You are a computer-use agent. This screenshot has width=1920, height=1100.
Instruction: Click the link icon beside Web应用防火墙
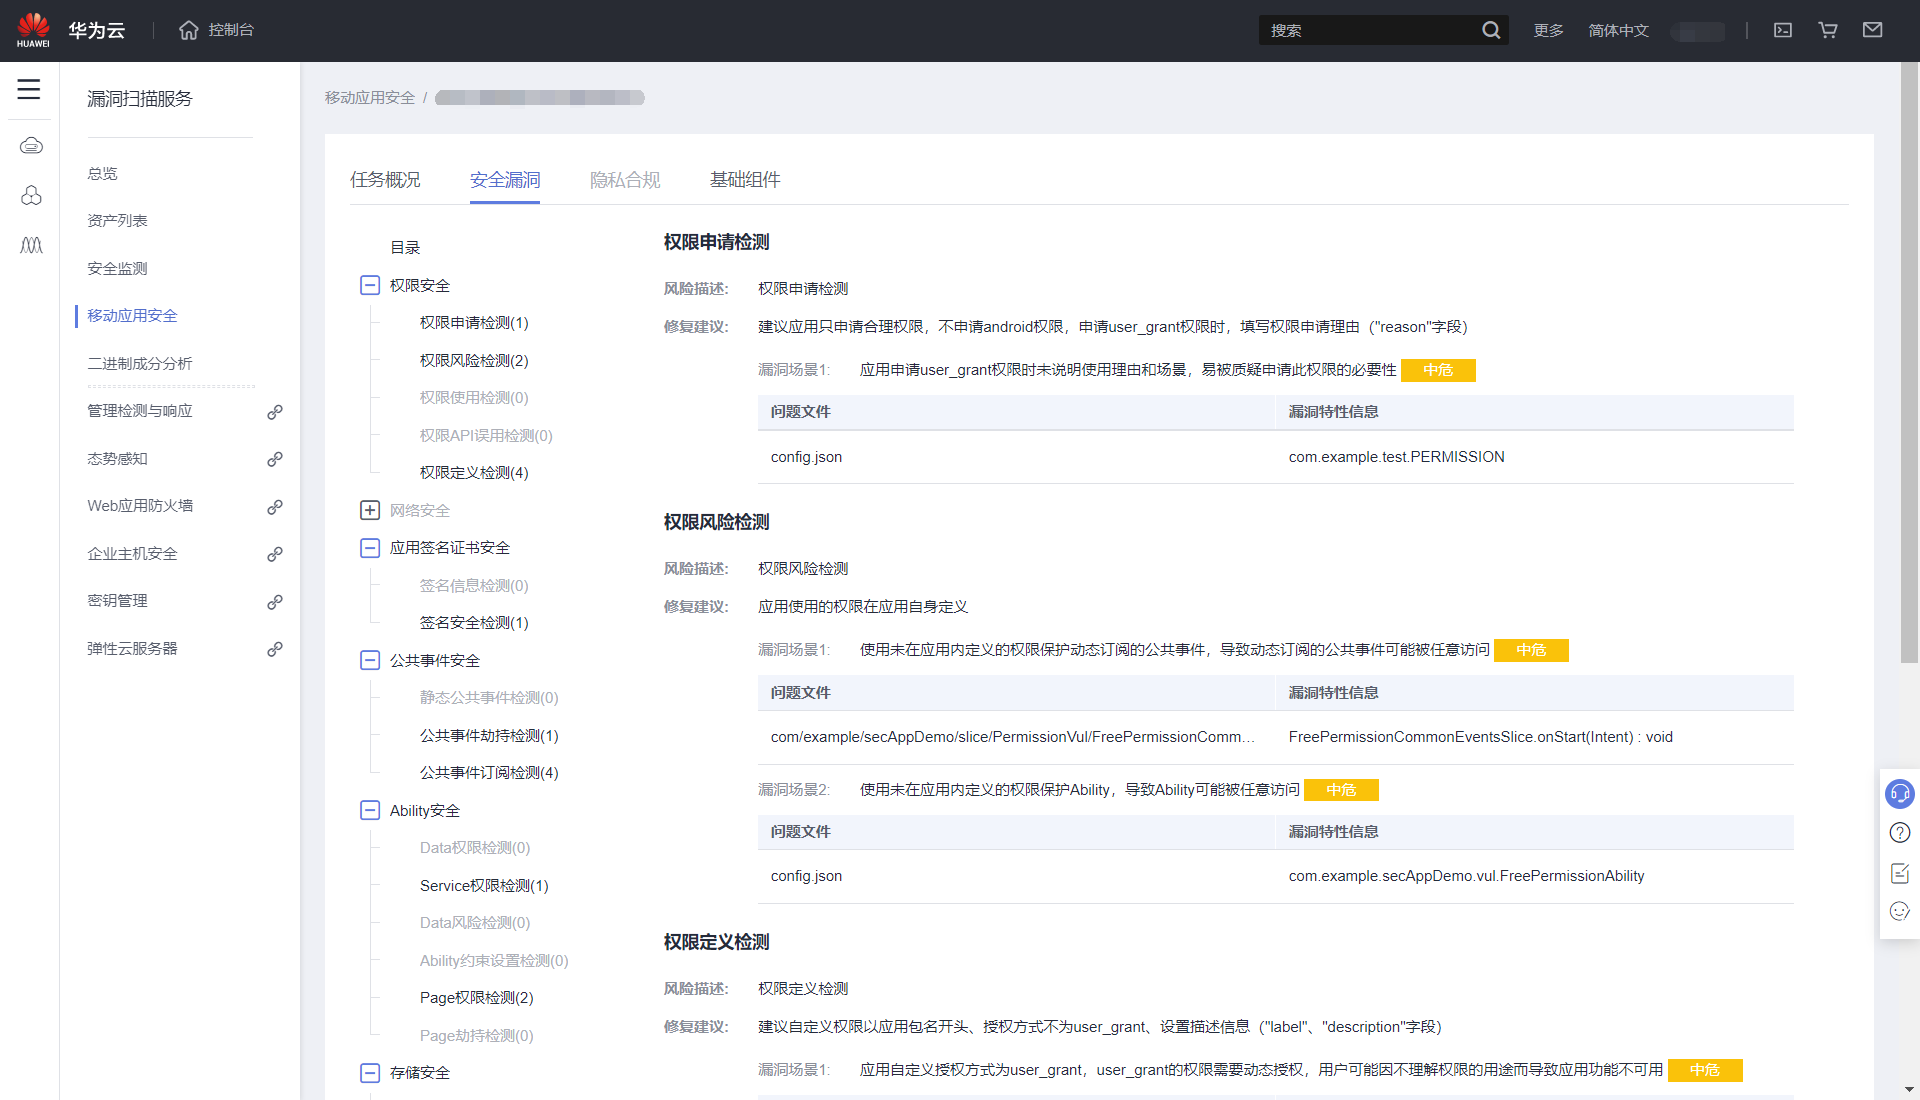[275, 507]
